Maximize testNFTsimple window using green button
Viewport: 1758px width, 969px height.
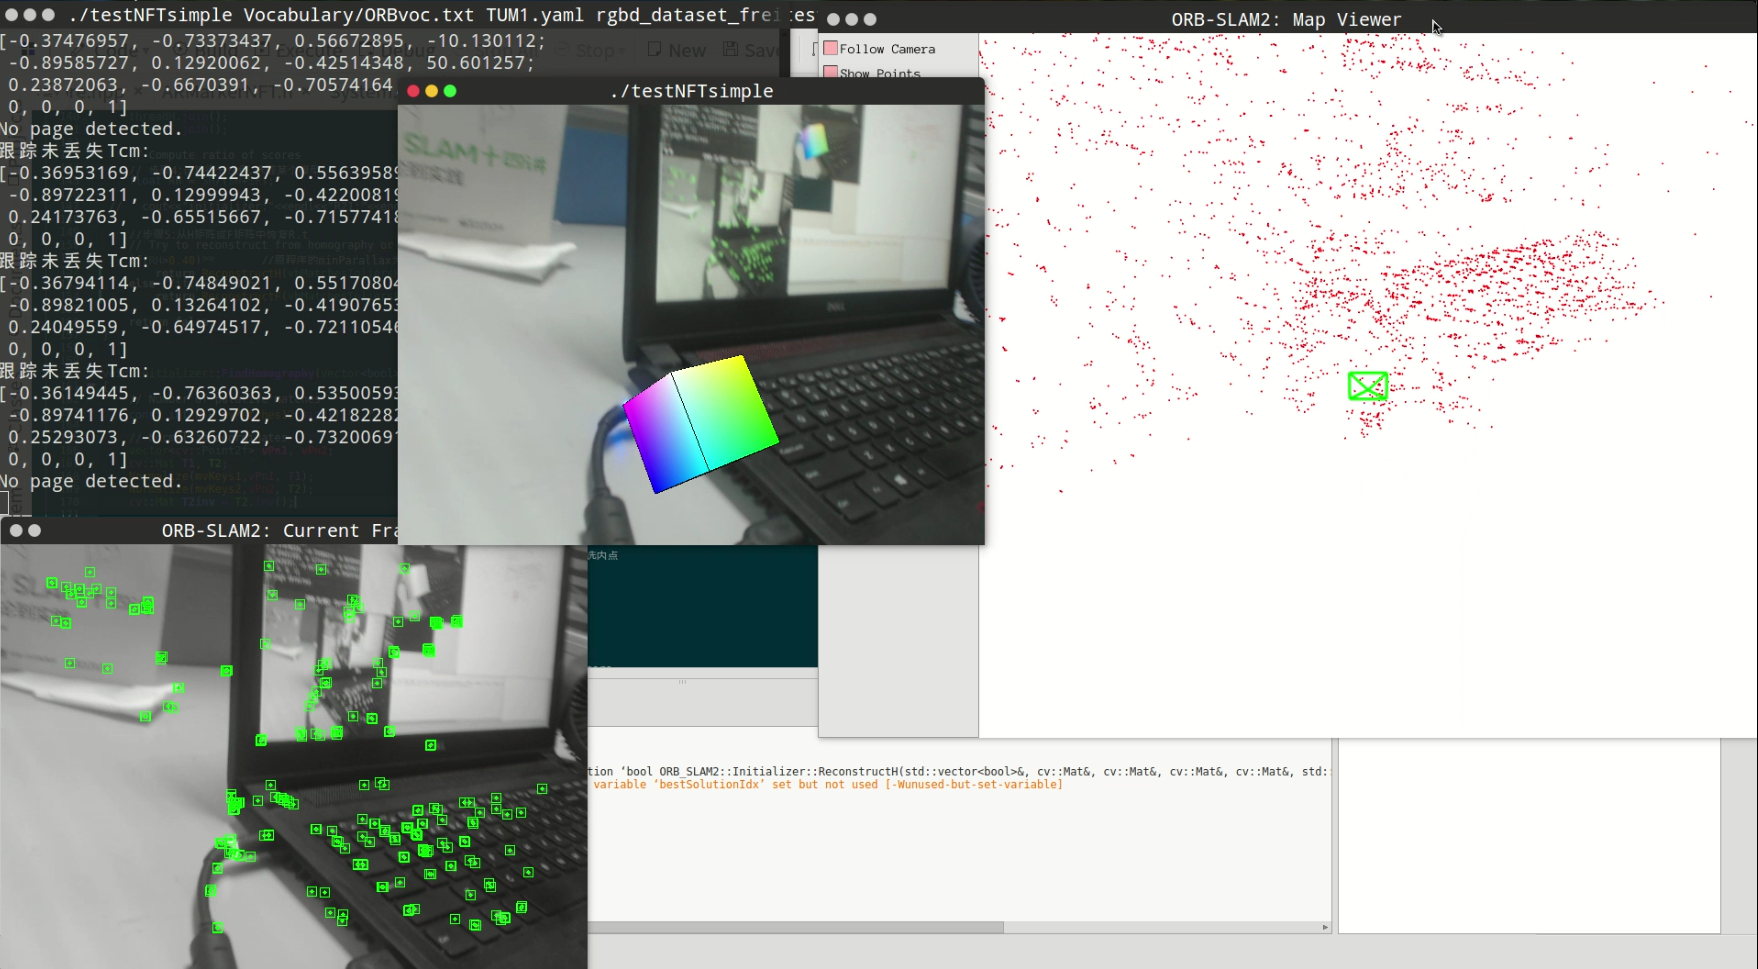coord(450,91)
